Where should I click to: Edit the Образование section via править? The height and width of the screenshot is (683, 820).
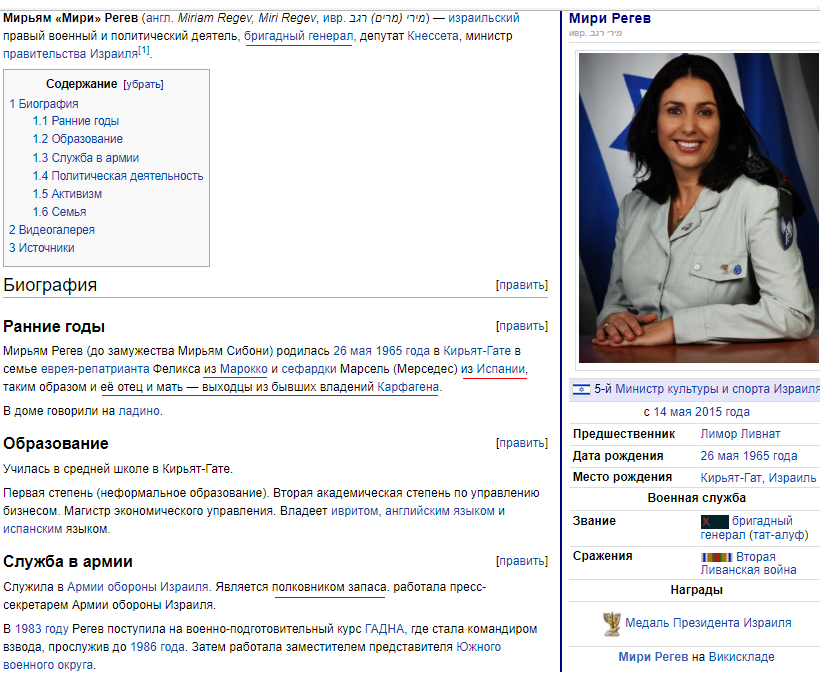[522, 443]
